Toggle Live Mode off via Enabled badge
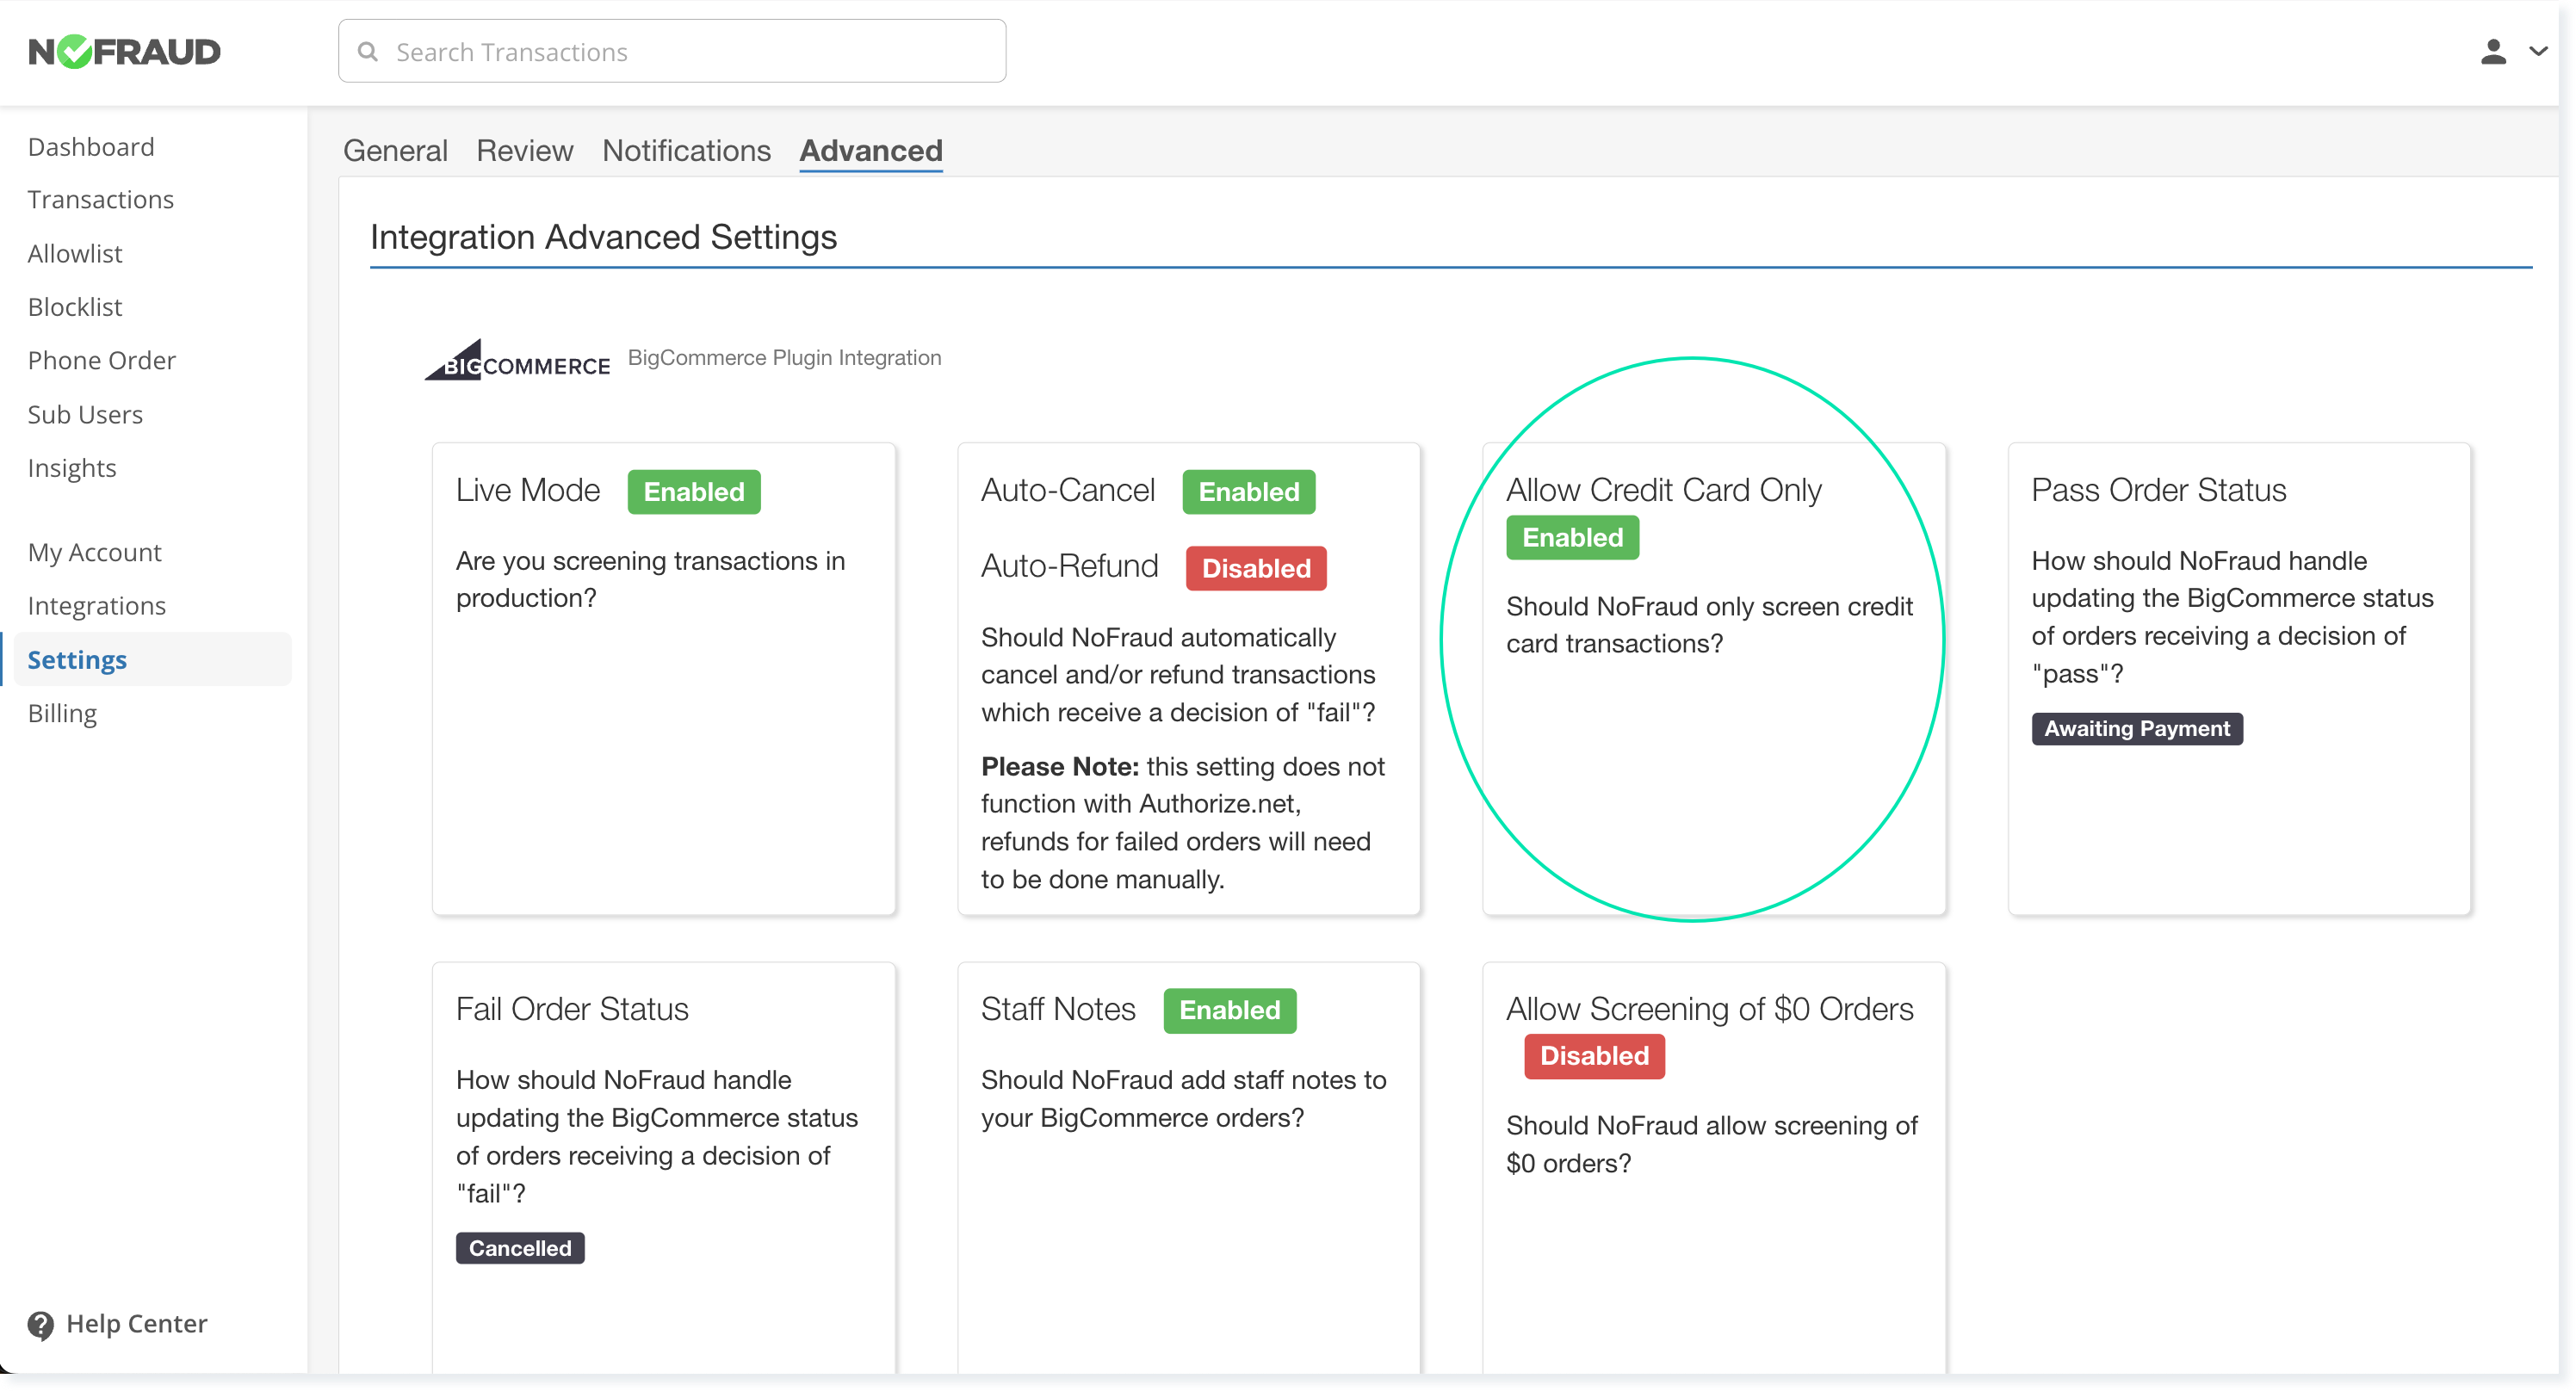2576x1391 pixels. [693, 491]
